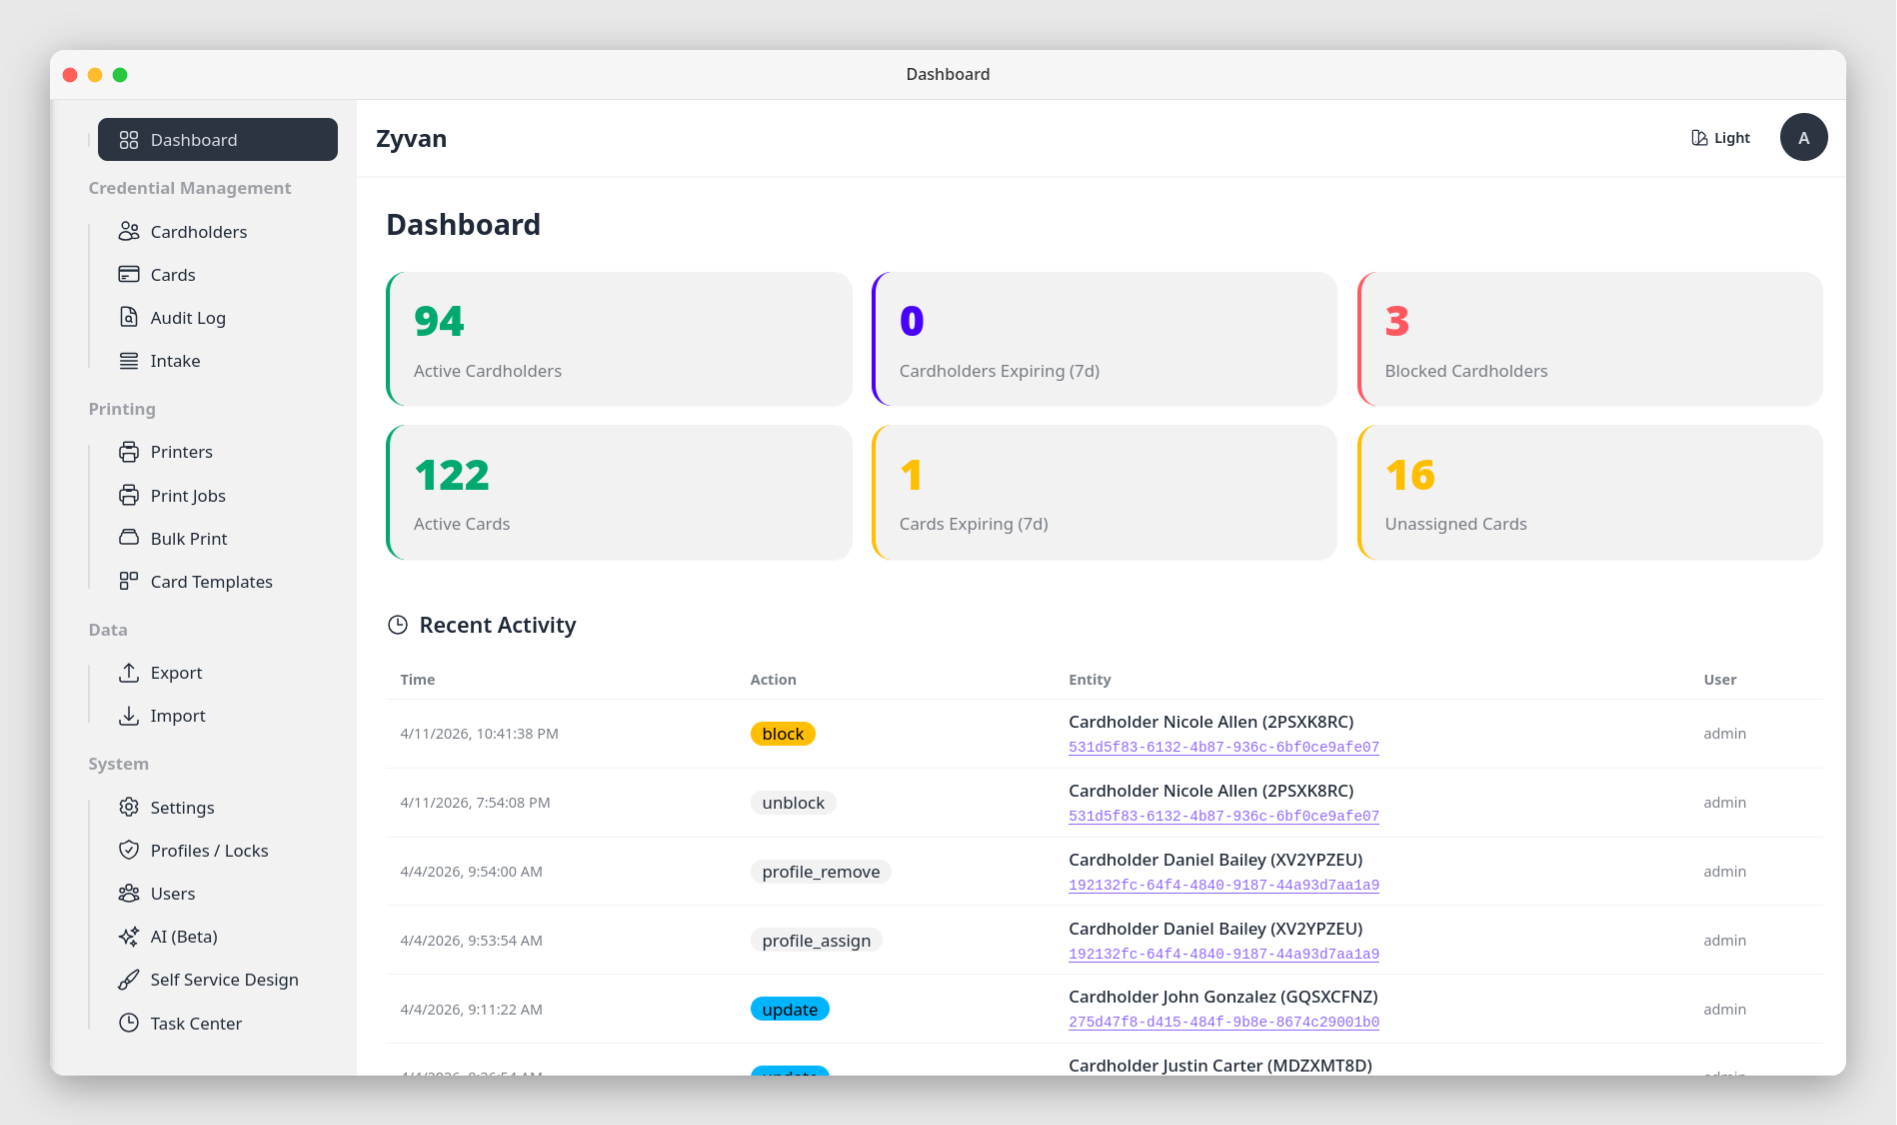
Task: Navigate to Card Templates label
Action: click(x=211, y=582)
